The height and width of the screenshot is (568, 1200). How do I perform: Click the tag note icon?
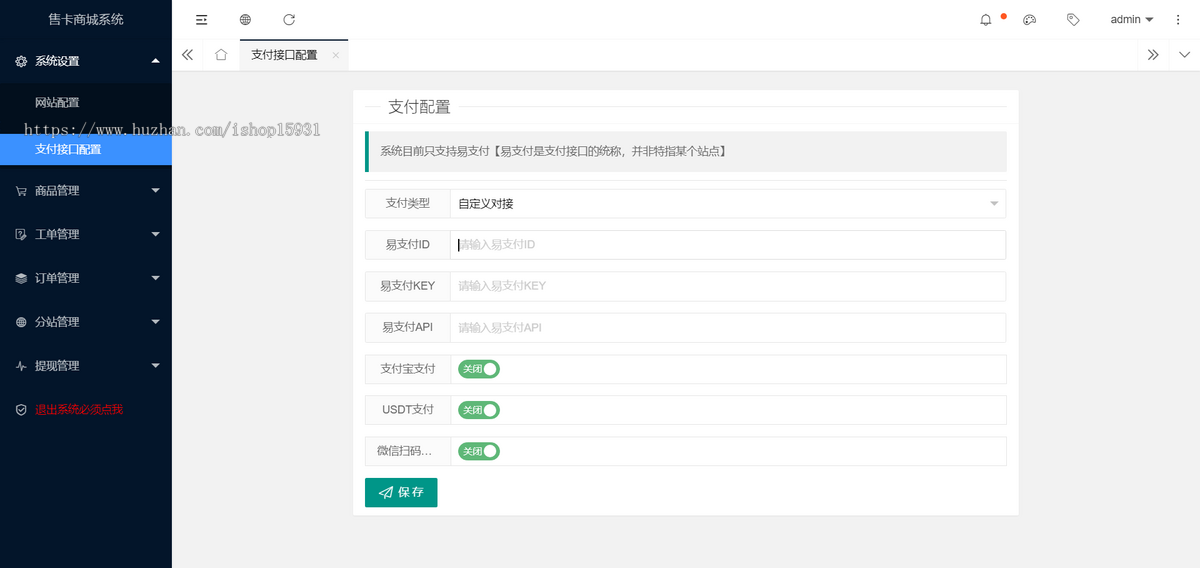click(x=1073, y=19)
